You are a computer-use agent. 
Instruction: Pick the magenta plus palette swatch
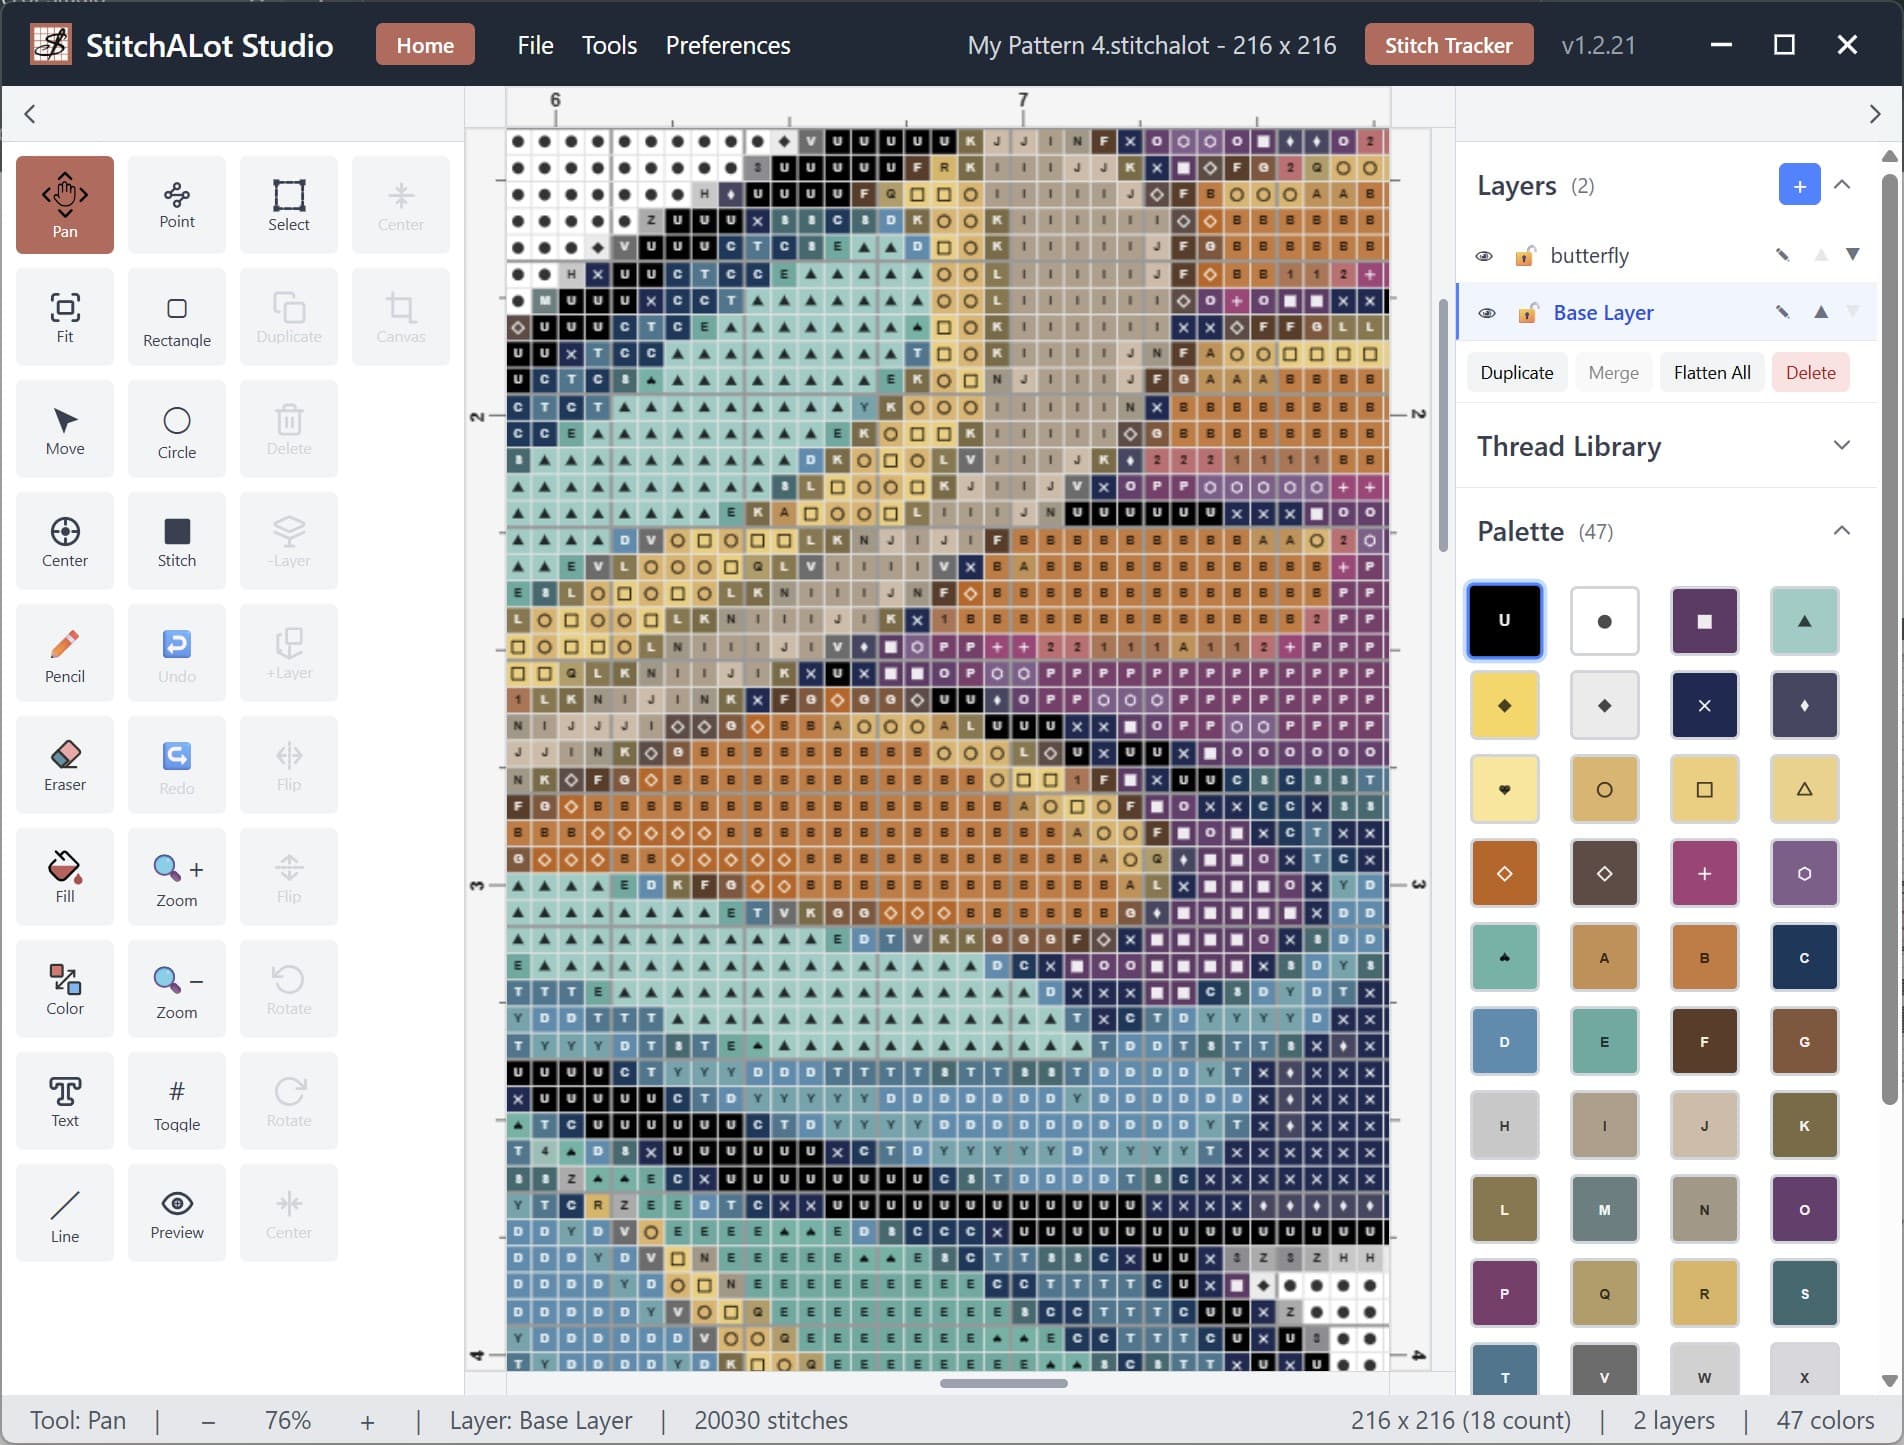point(1705,873)
